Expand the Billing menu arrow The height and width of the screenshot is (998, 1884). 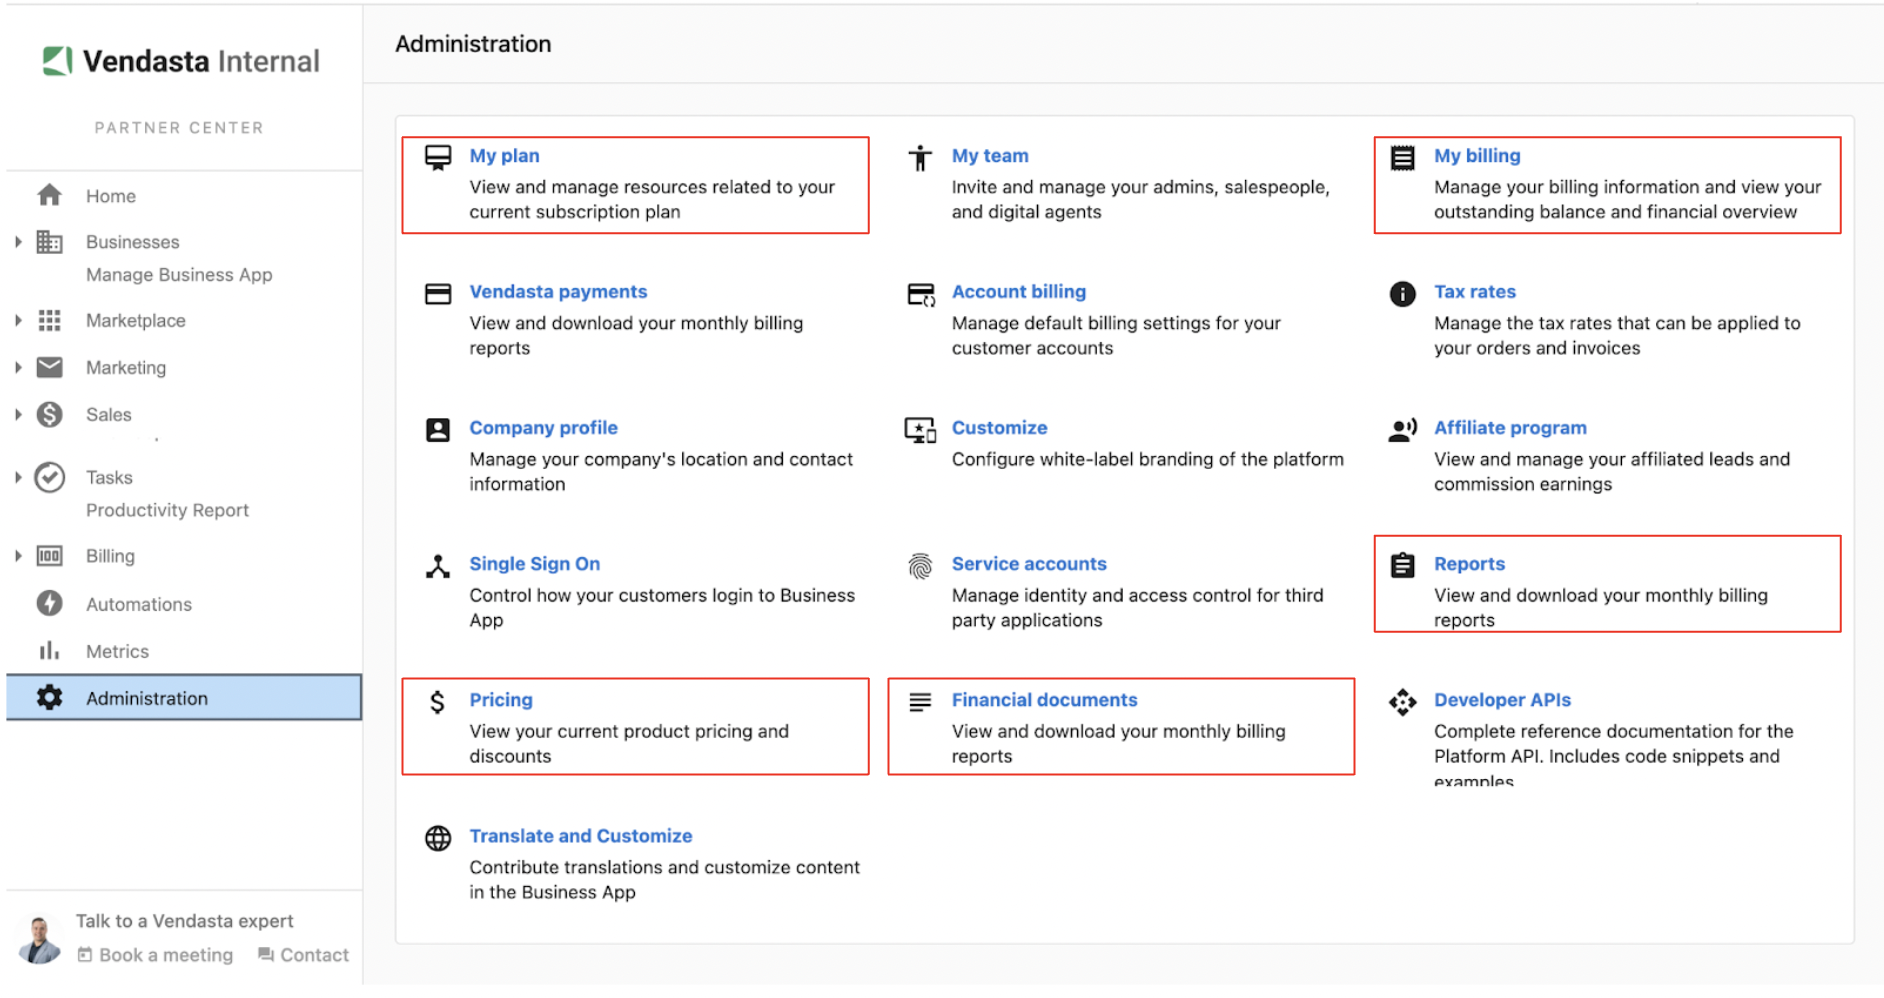[x=18, y=556]
